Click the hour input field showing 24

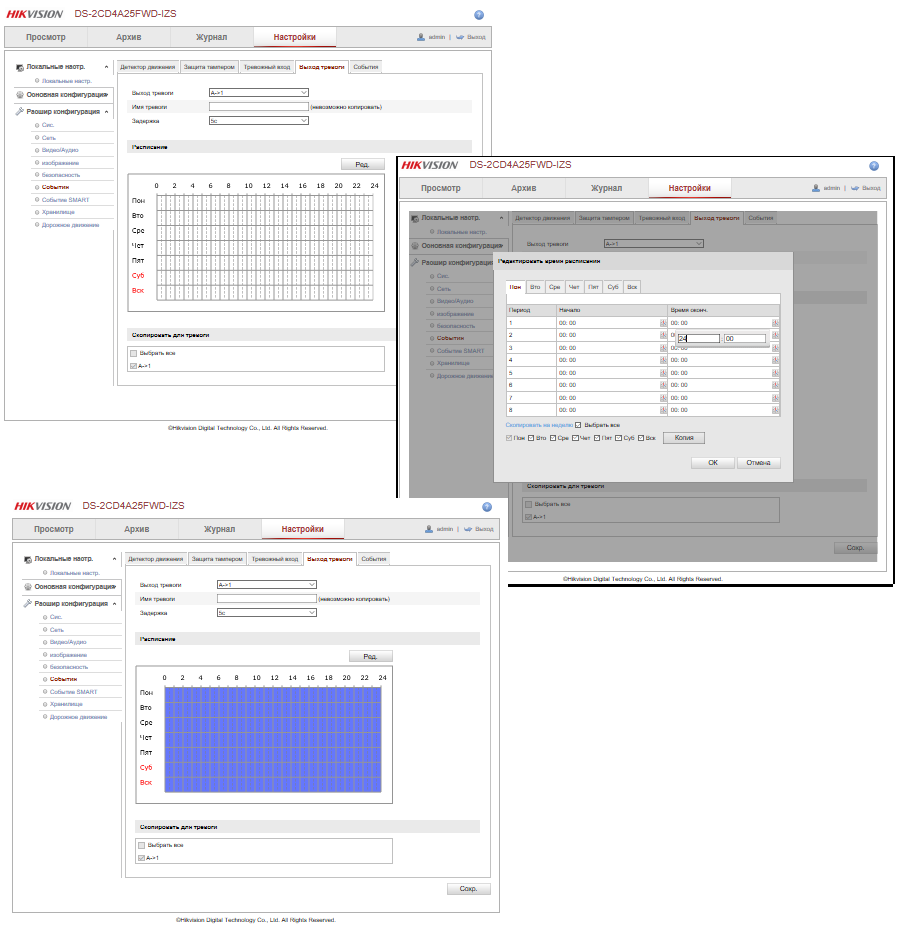tap(698, 339)
